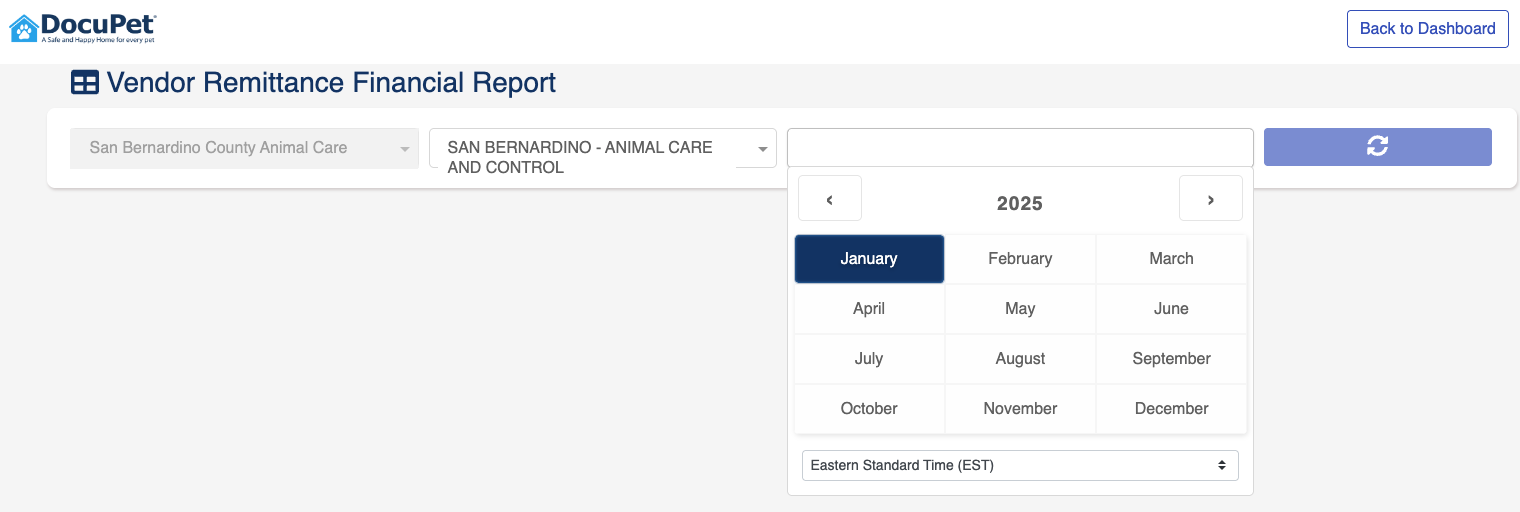Click Back to Dashboard button
The image size is (1520, 512).
[1427, 29]
